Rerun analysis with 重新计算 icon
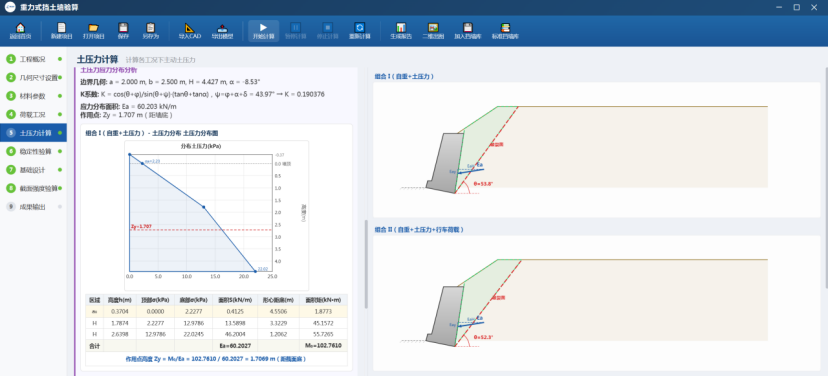Image resolution: width=829 pixels, height=377 pixels. 360,31
